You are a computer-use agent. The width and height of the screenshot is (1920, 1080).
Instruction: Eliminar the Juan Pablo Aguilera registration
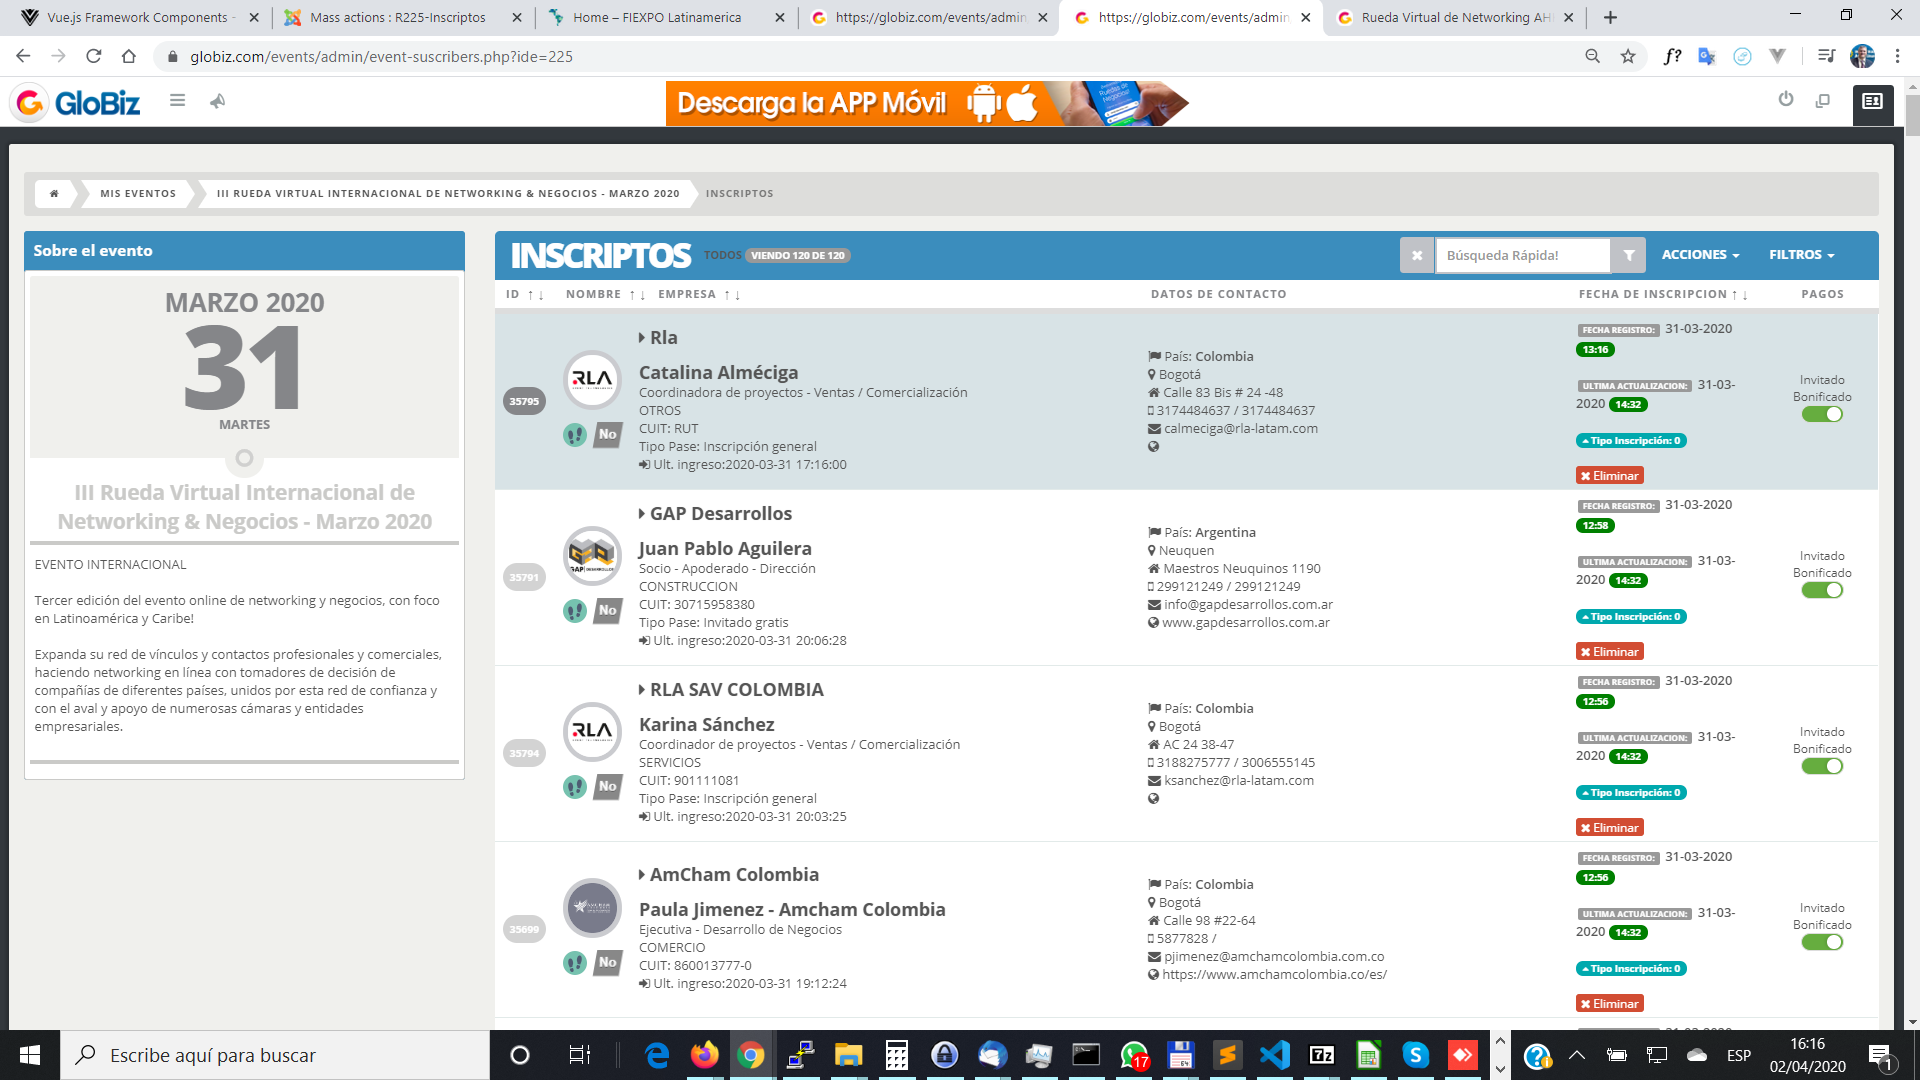[1610, 652]
